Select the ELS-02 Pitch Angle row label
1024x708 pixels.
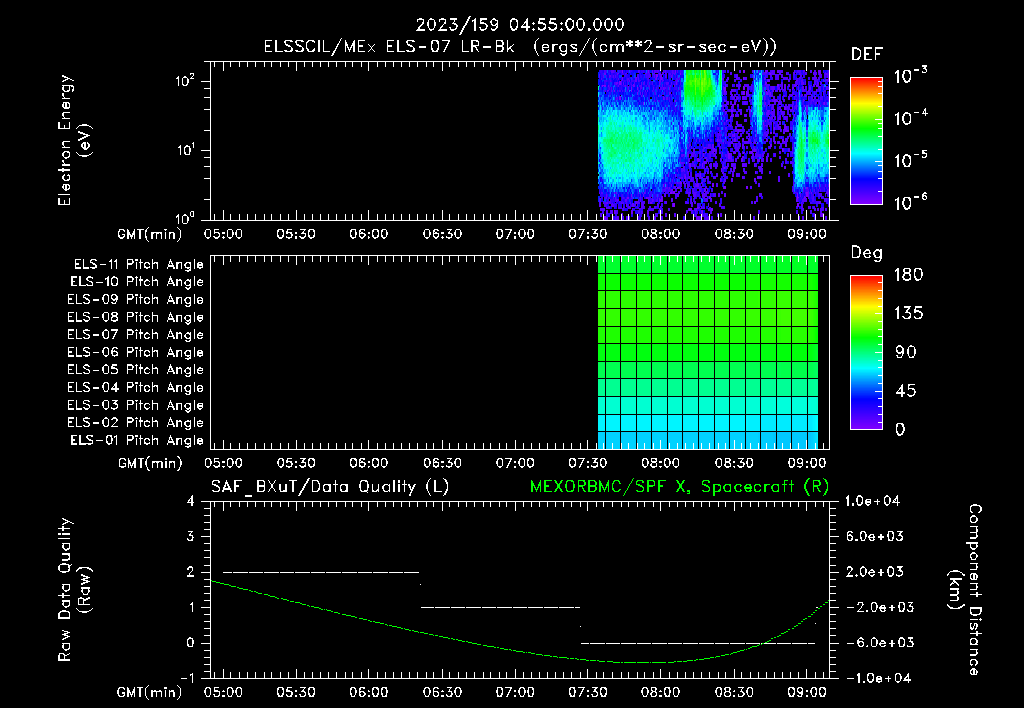tap(135, 423)
